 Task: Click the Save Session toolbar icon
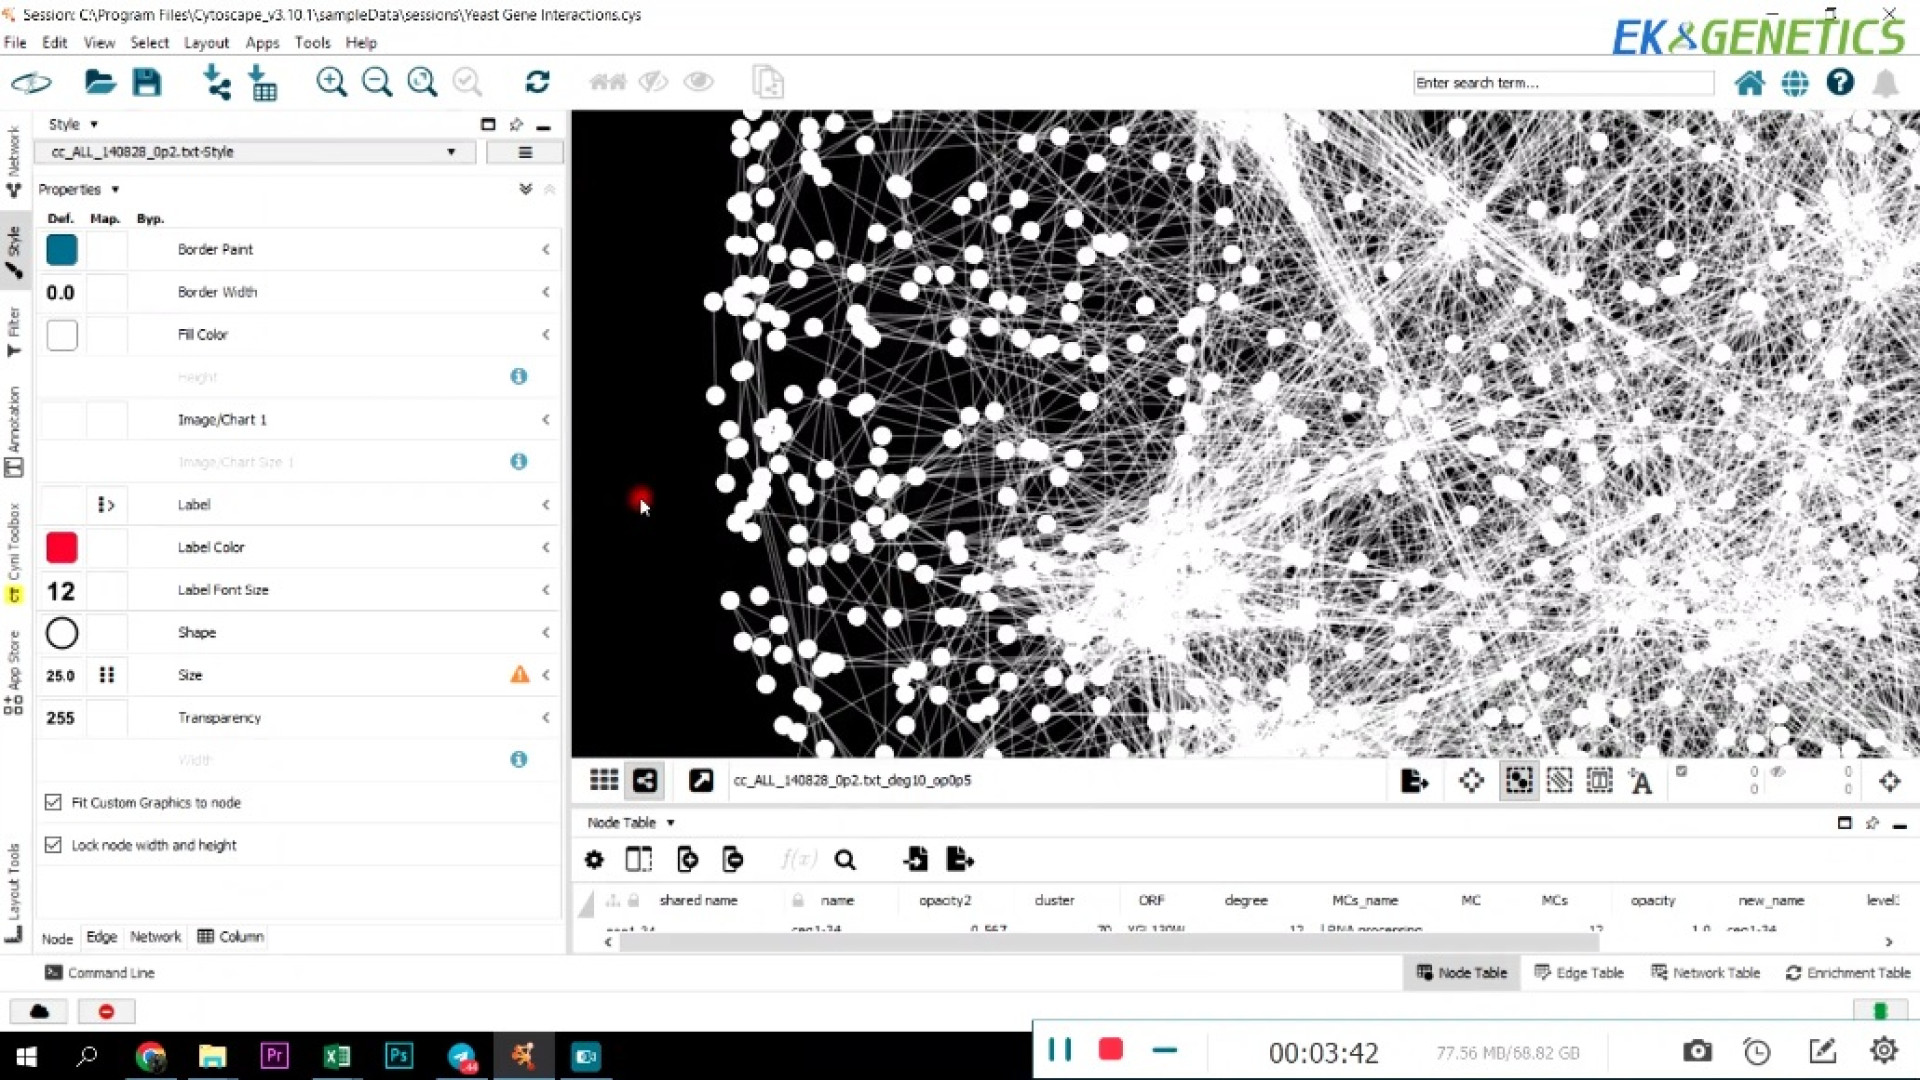click(147, 82)
